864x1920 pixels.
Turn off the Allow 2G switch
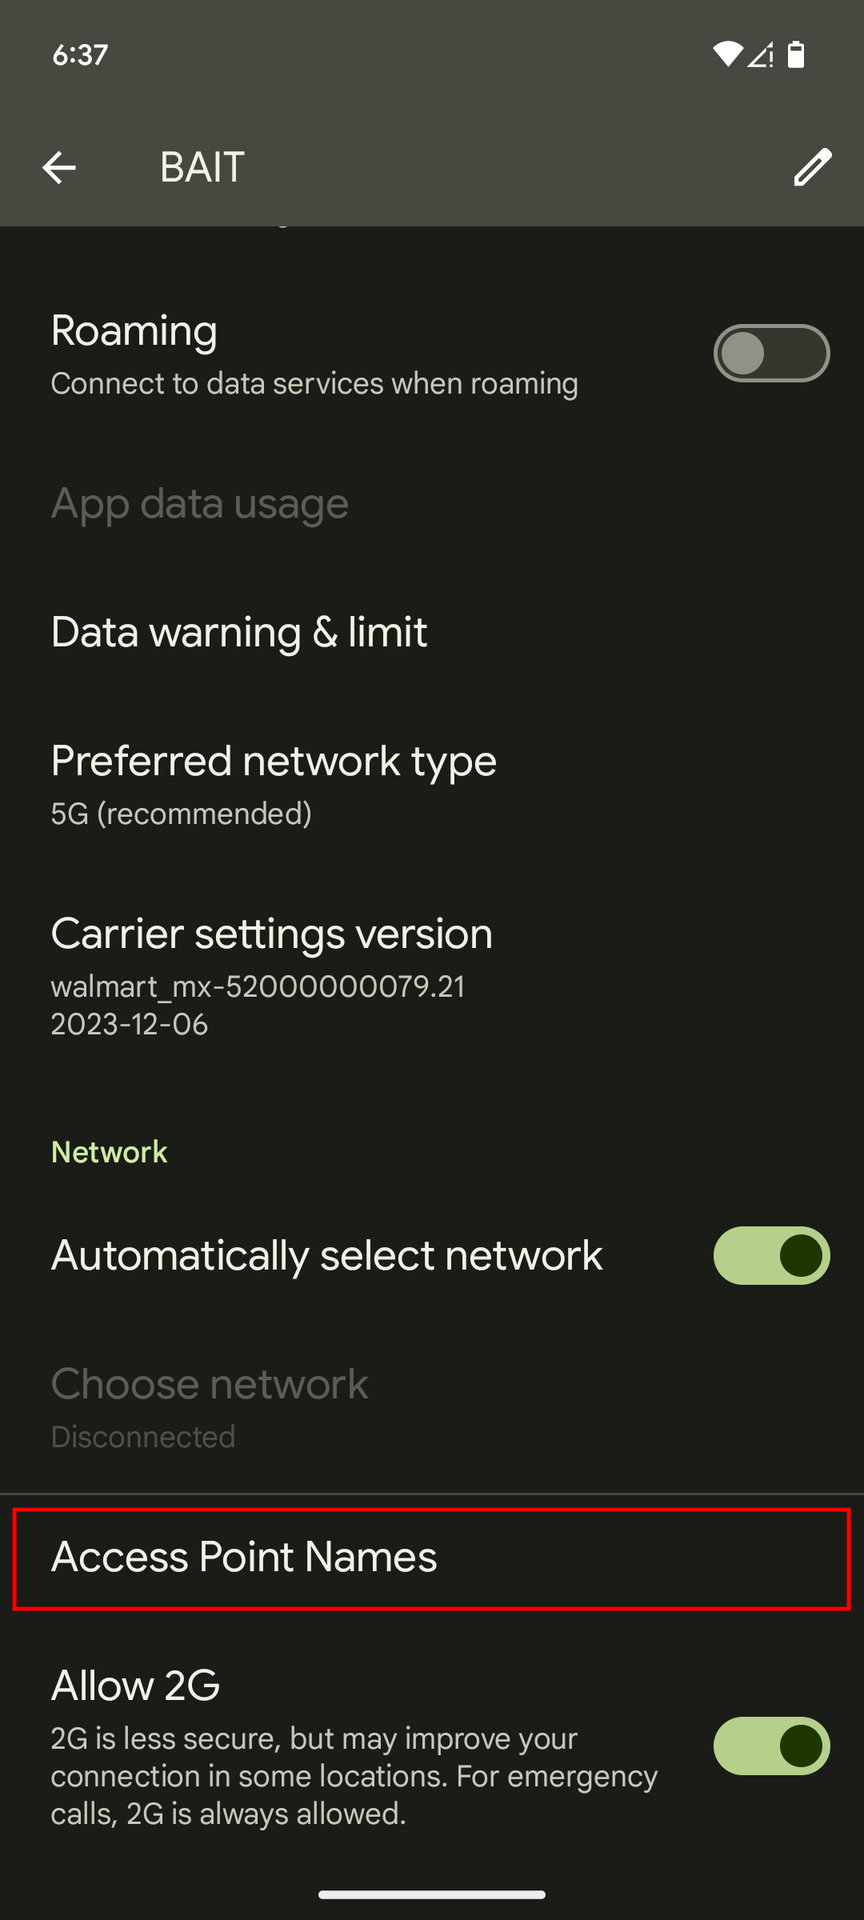point(771,1746)
